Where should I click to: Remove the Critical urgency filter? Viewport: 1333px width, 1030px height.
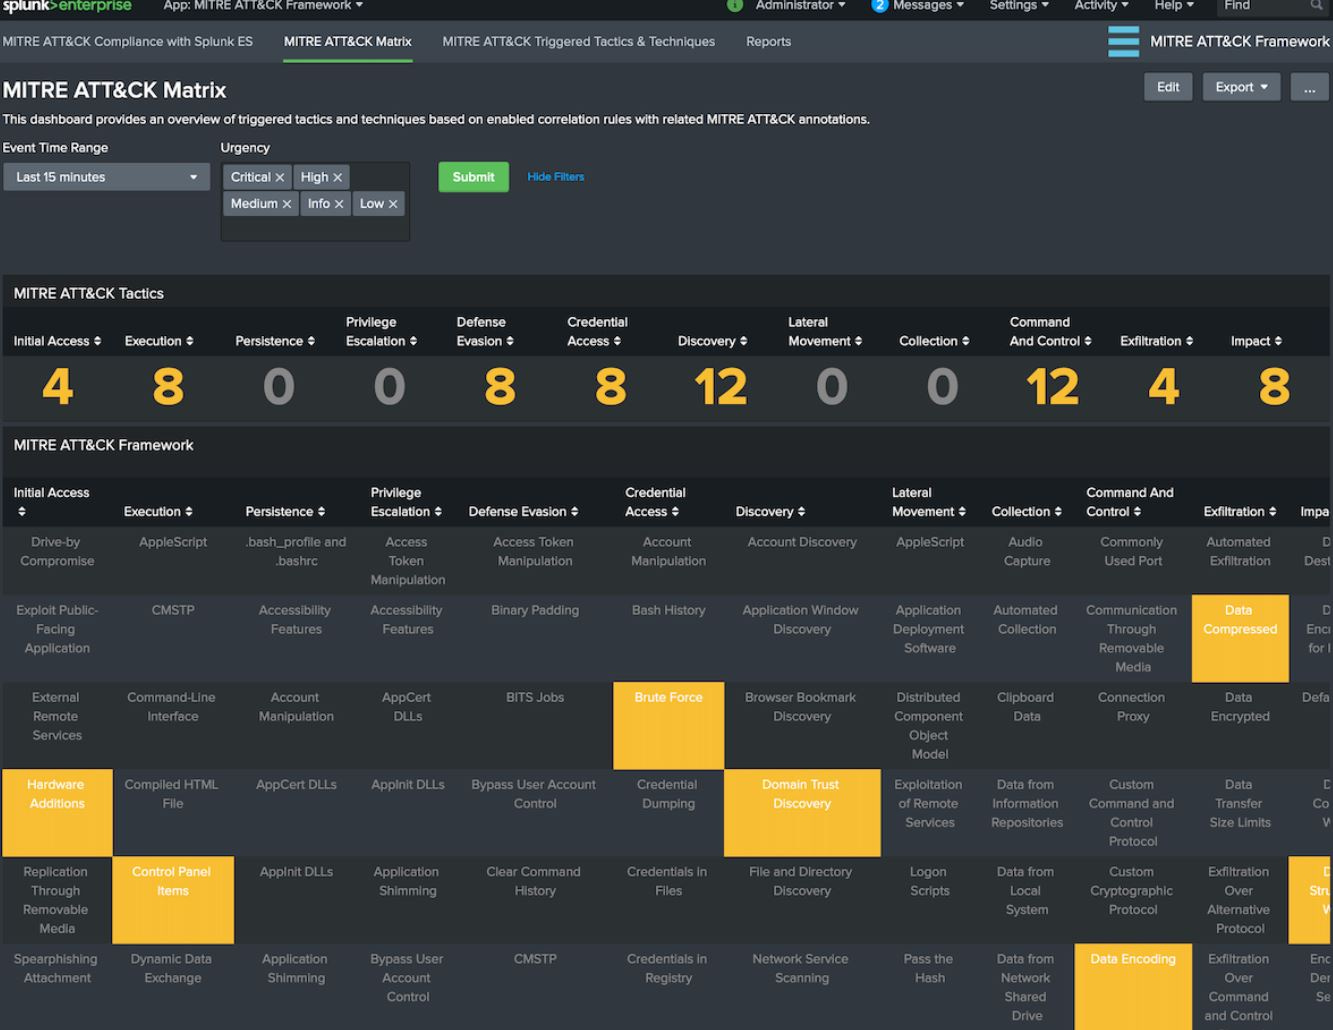click(280, 176)
